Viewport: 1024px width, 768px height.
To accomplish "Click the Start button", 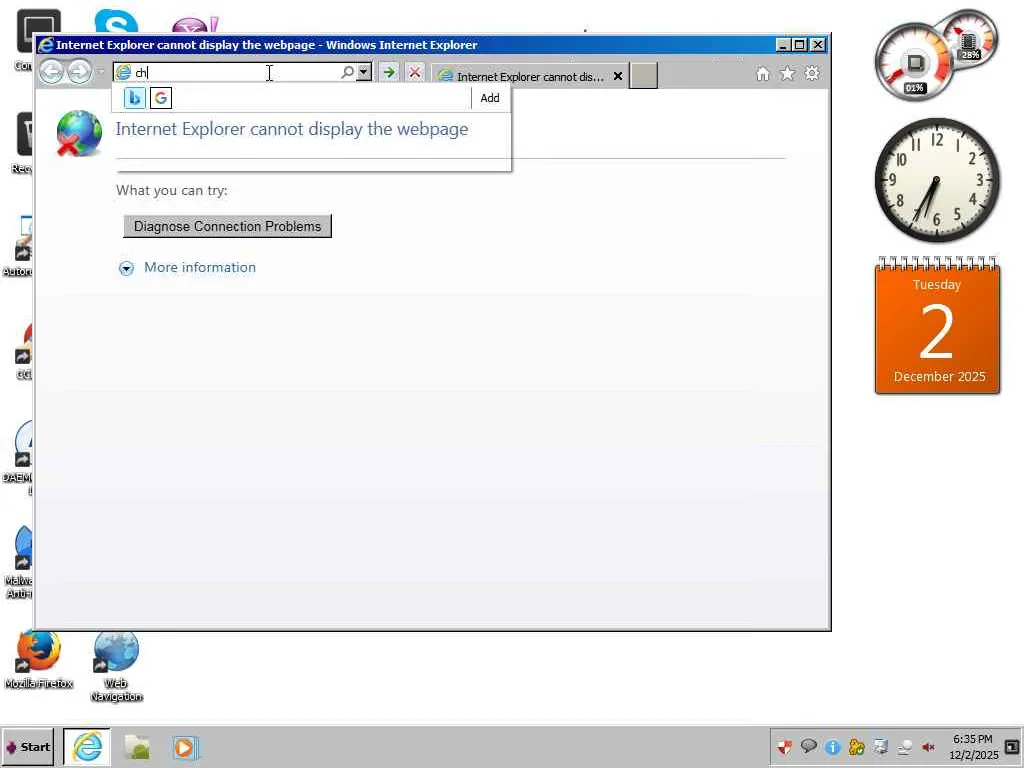I will [27, 747].
